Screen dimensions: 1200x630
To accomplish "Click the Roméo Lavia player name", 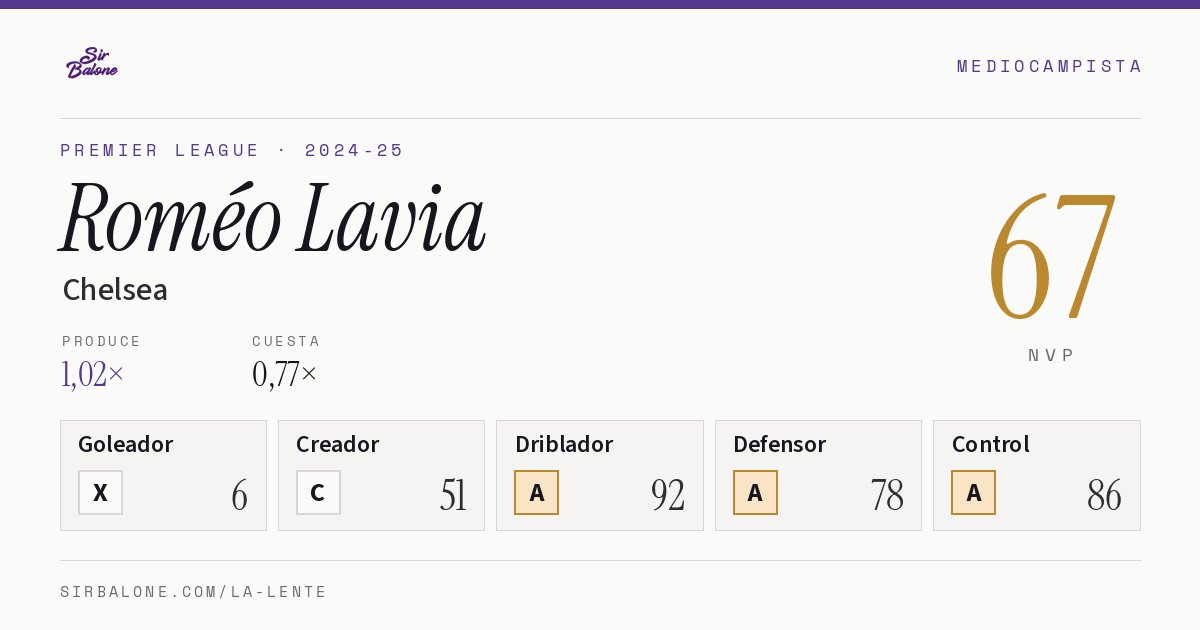I will [x=272, y=220].
